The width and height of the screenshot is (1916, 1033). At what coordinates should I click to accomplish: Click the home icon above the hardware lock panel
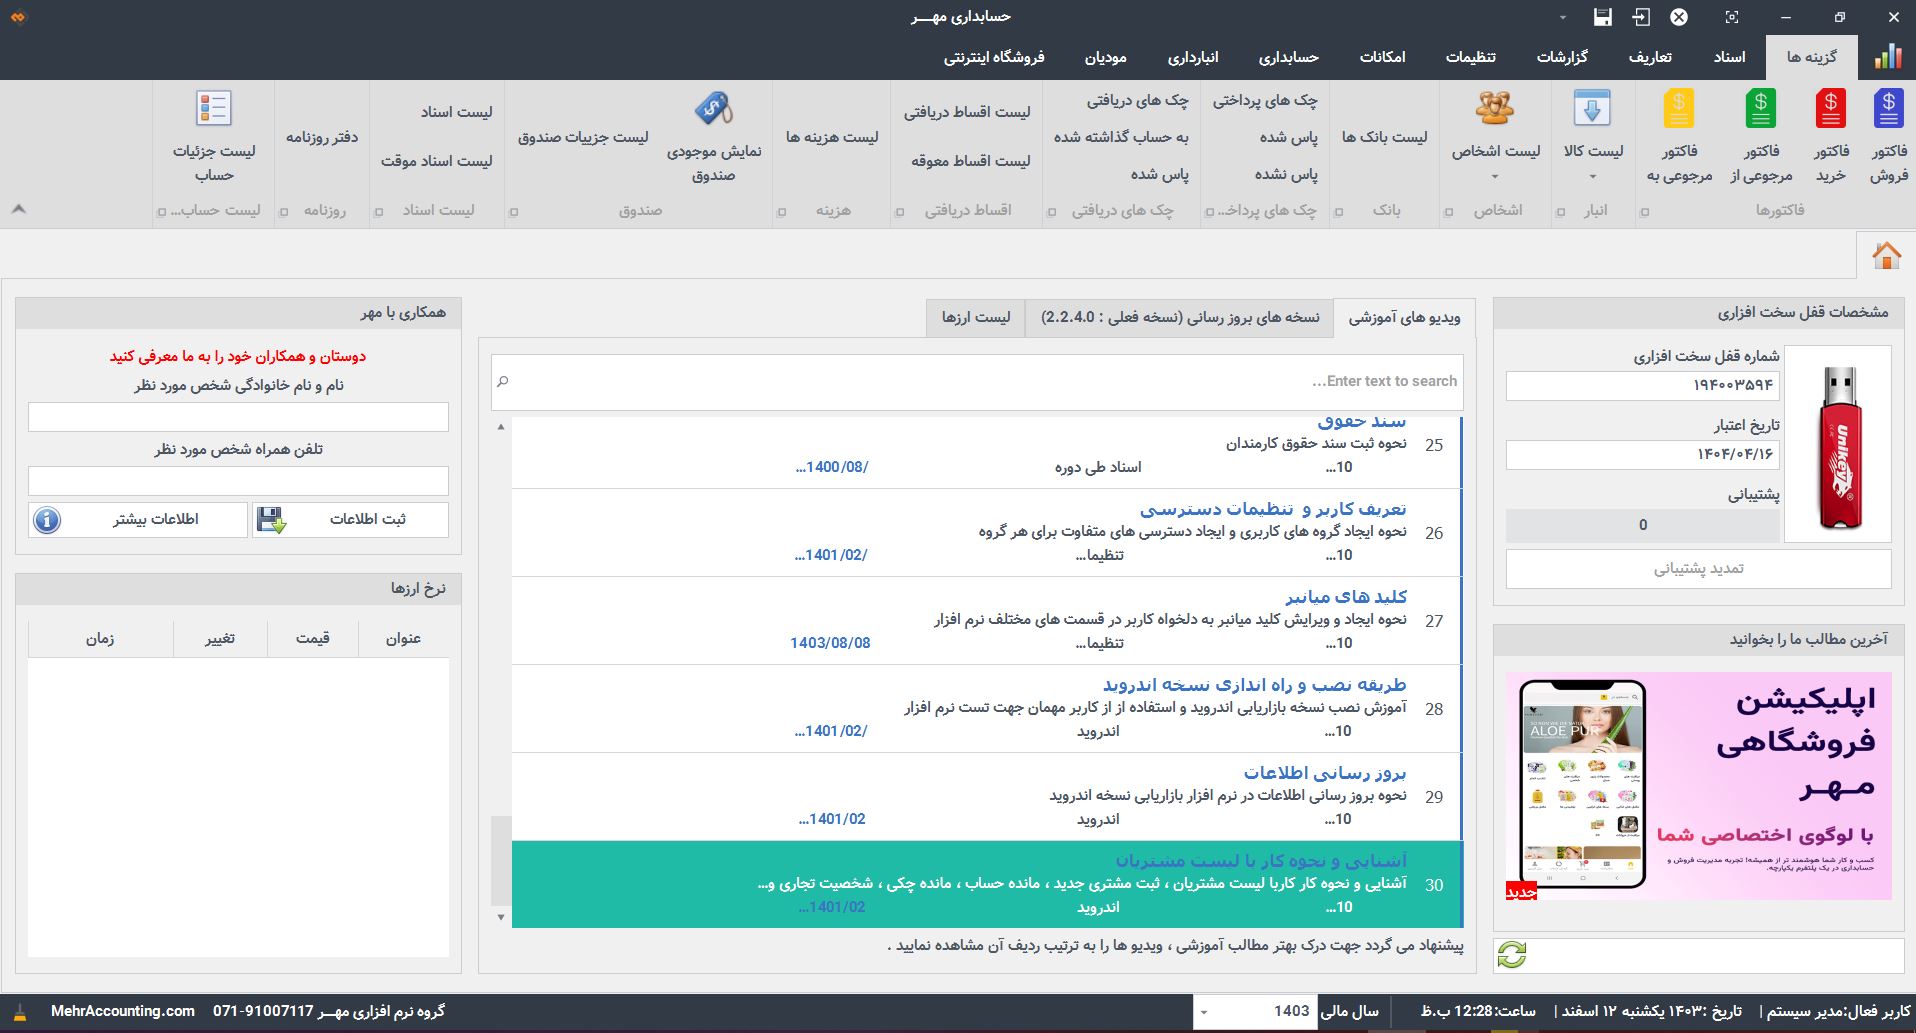(x=1886, y=255)
